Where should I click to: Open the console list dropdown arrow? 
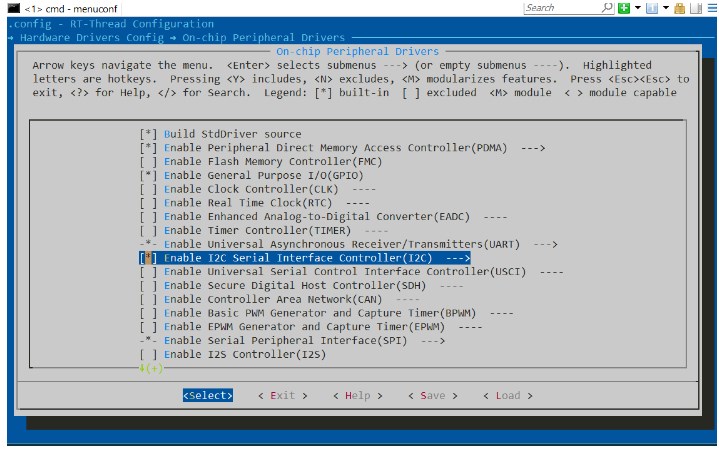coord(665,8)
